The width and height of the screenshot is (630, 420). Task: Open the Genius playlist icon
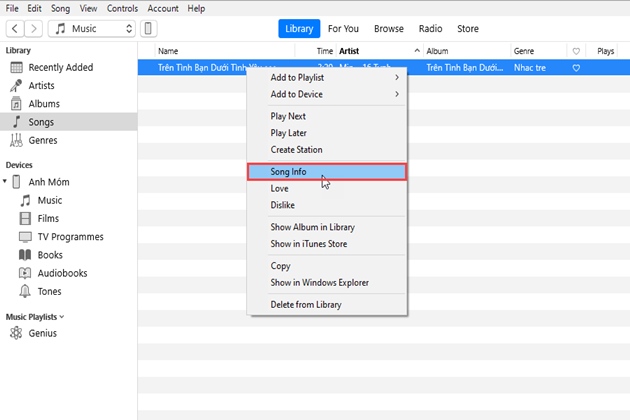coord(16,333)
